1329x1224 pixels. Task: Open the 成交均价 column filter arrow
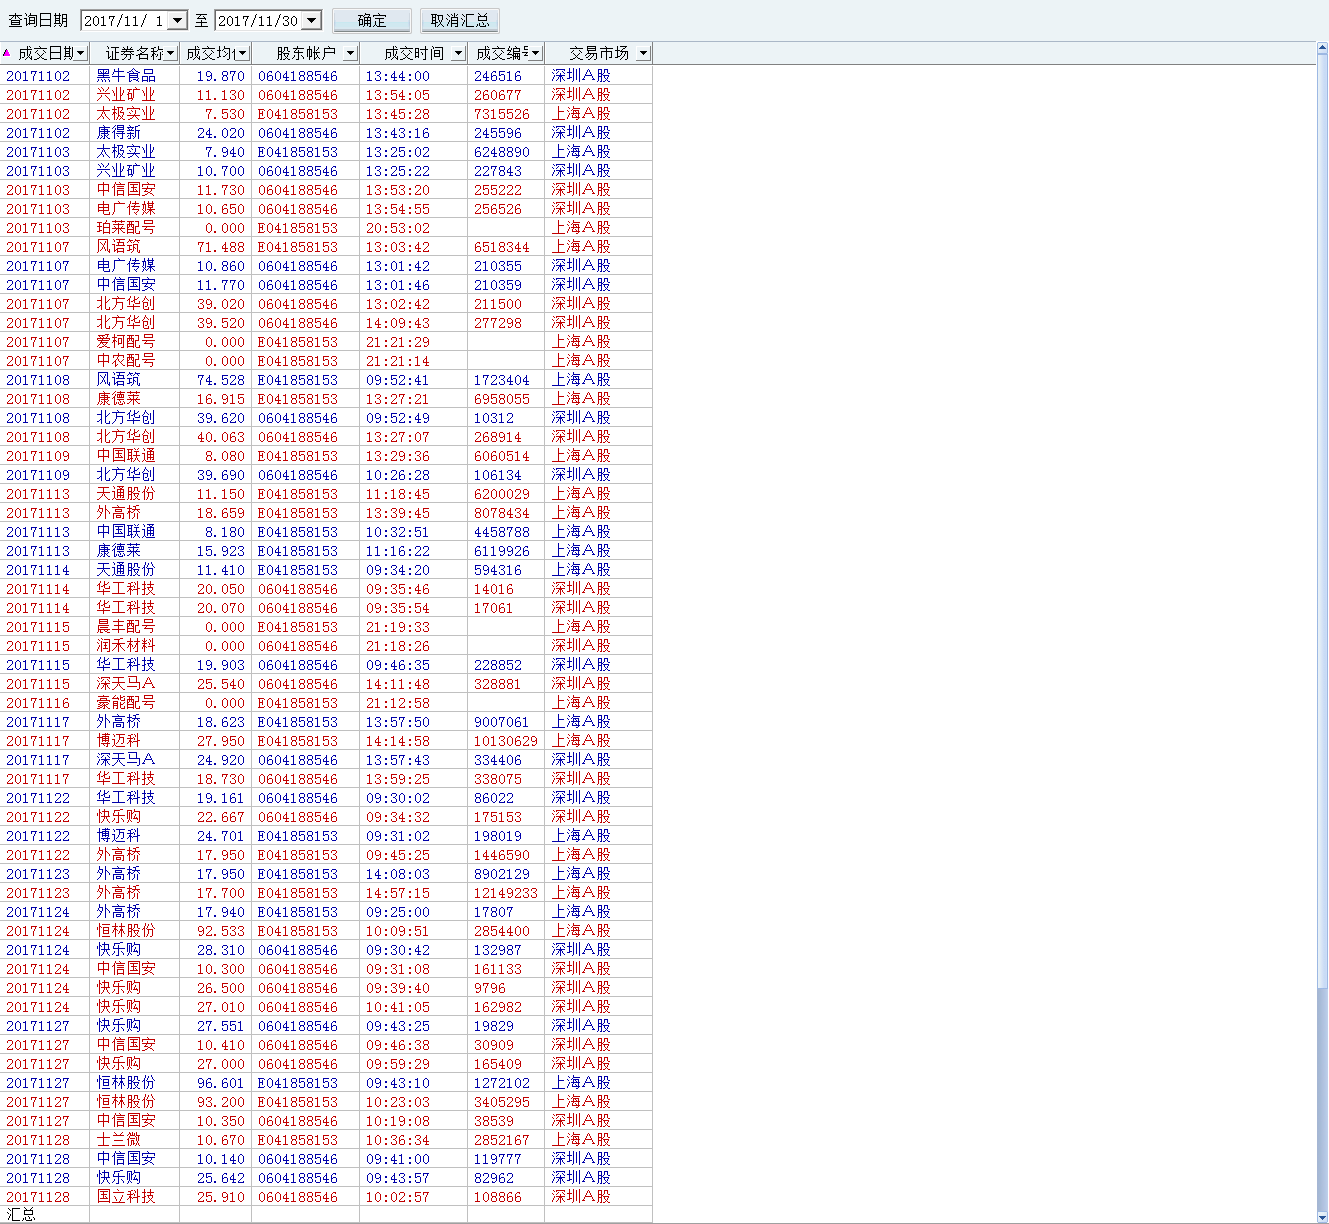pos(242,53)
